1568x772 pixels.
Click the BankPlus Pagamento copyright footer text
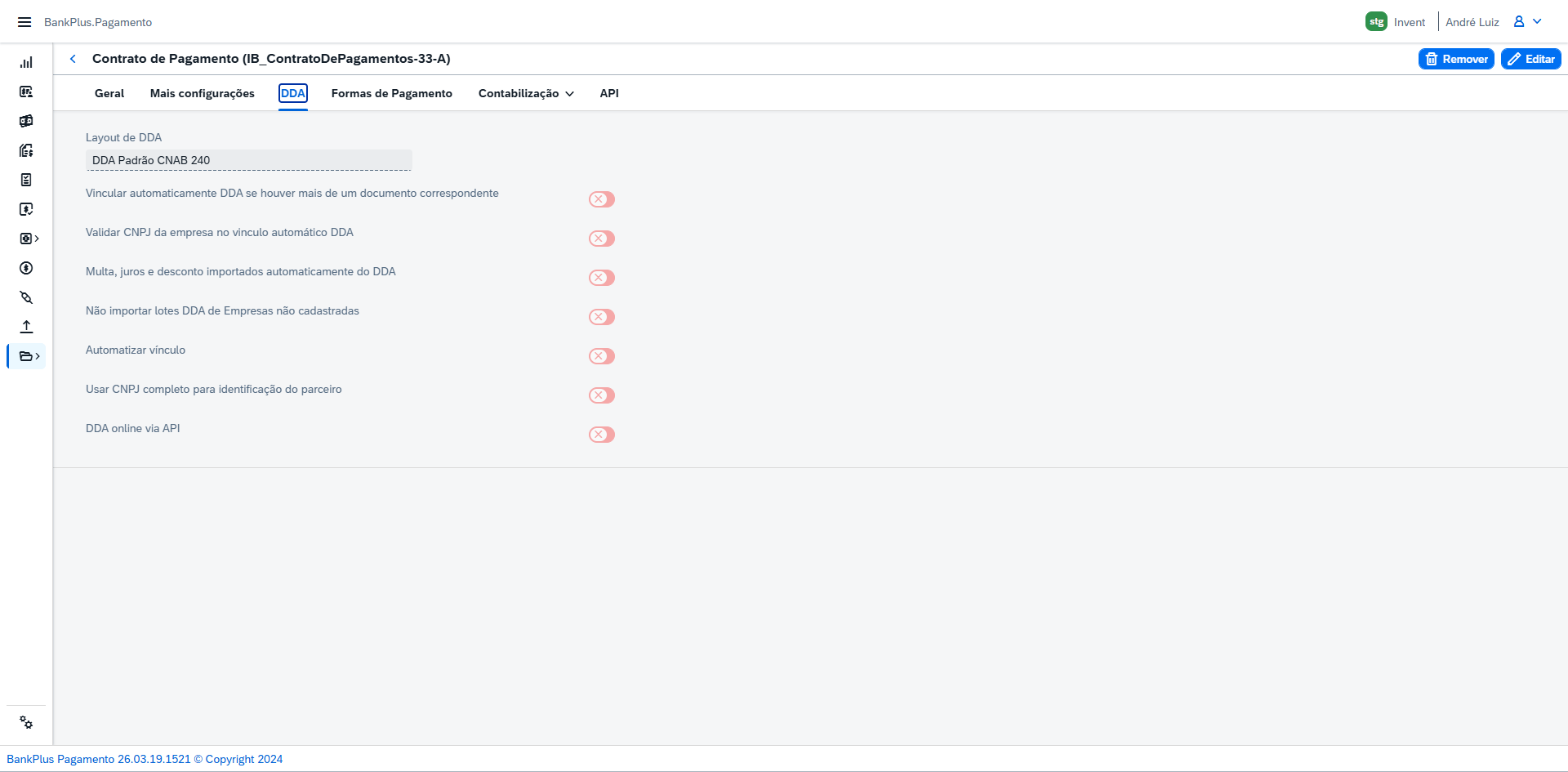[x=145, y=759]
